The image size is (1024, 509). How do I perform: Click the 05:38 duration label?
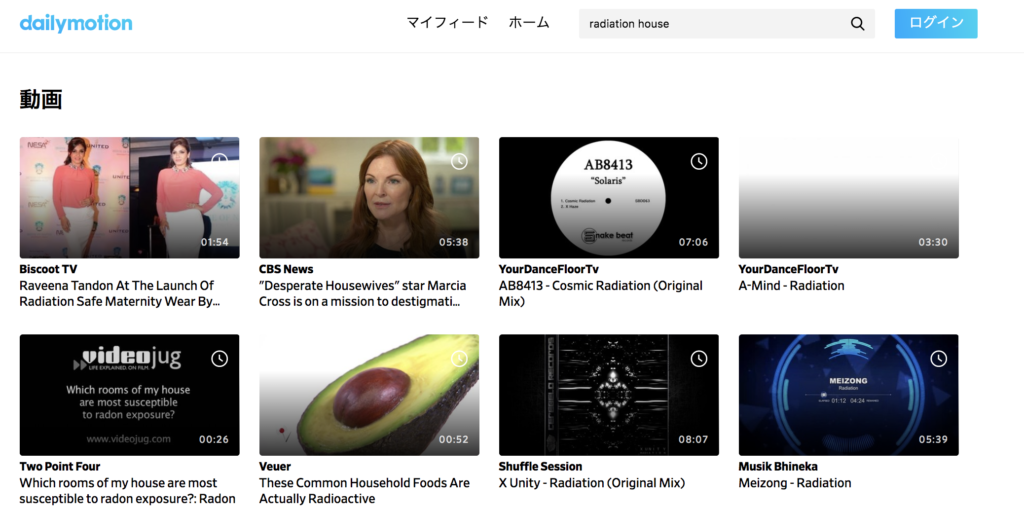point(454,242)
